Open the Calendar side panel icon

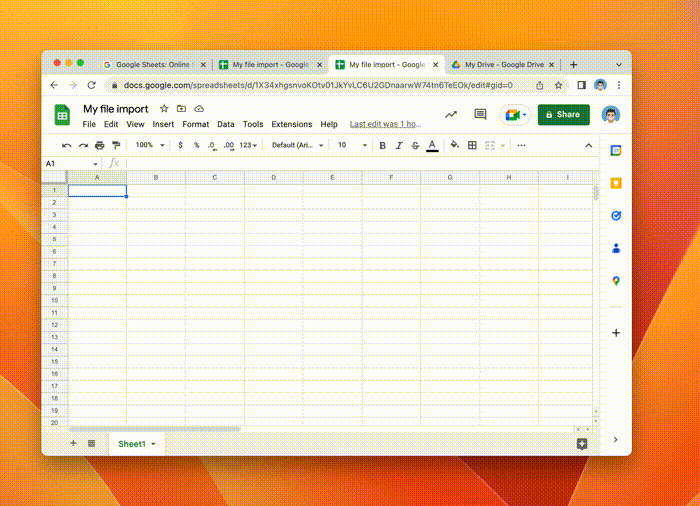coord(616,151)
